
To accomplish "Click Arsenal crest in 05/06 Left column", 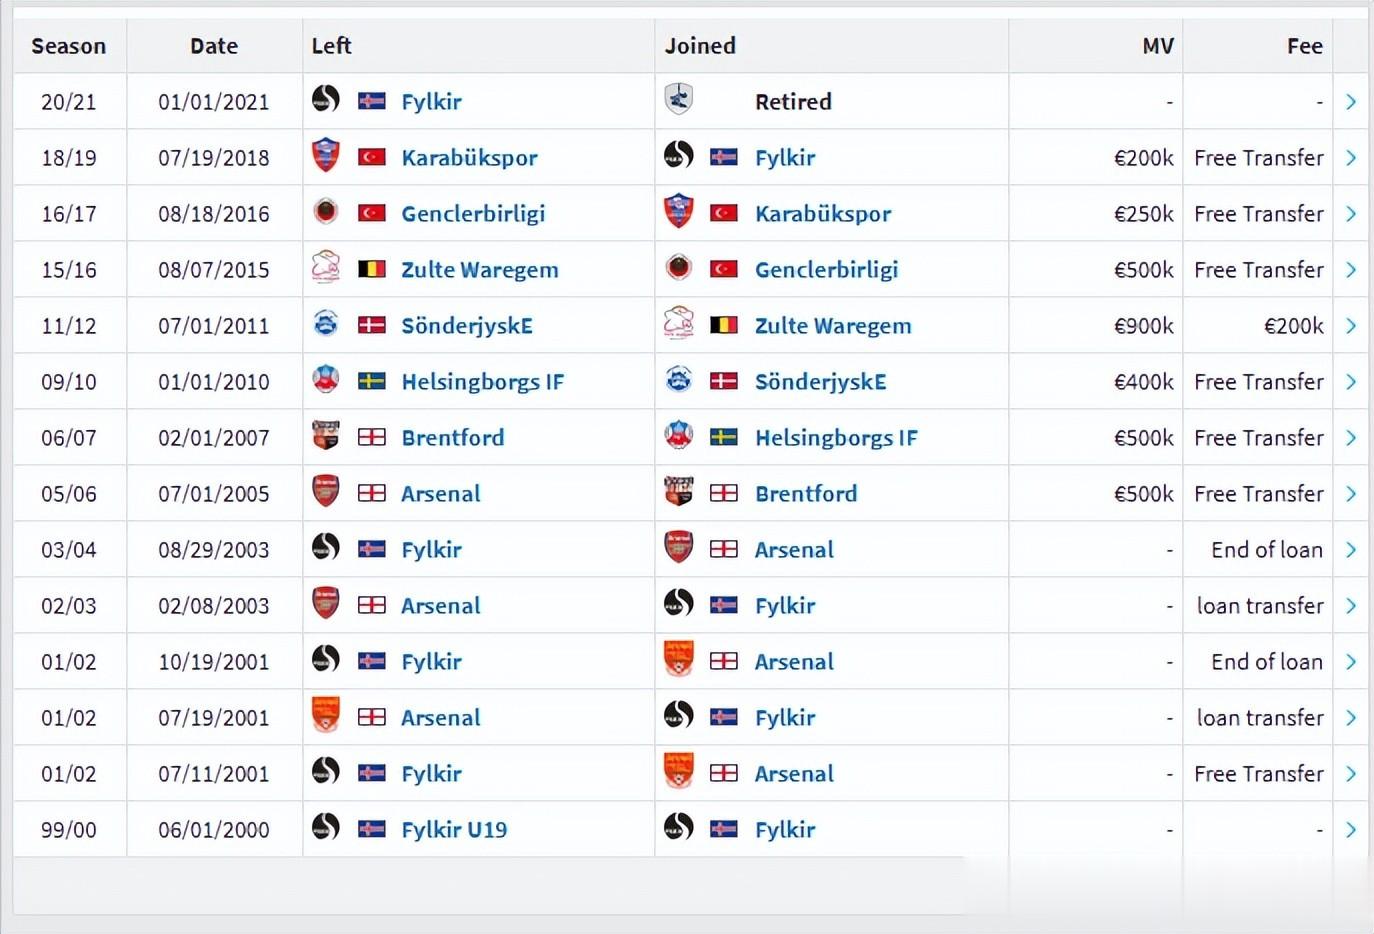I will coord(326,492).
